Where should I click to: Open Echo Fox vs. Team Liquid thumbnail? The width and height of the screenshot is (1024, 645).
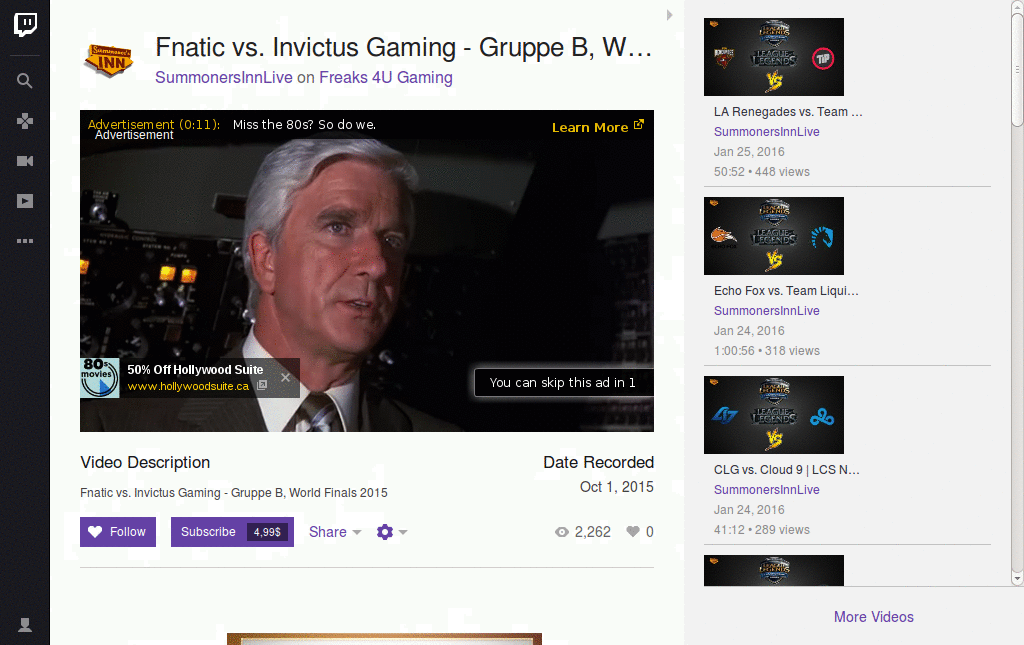[x=774, y=236]
